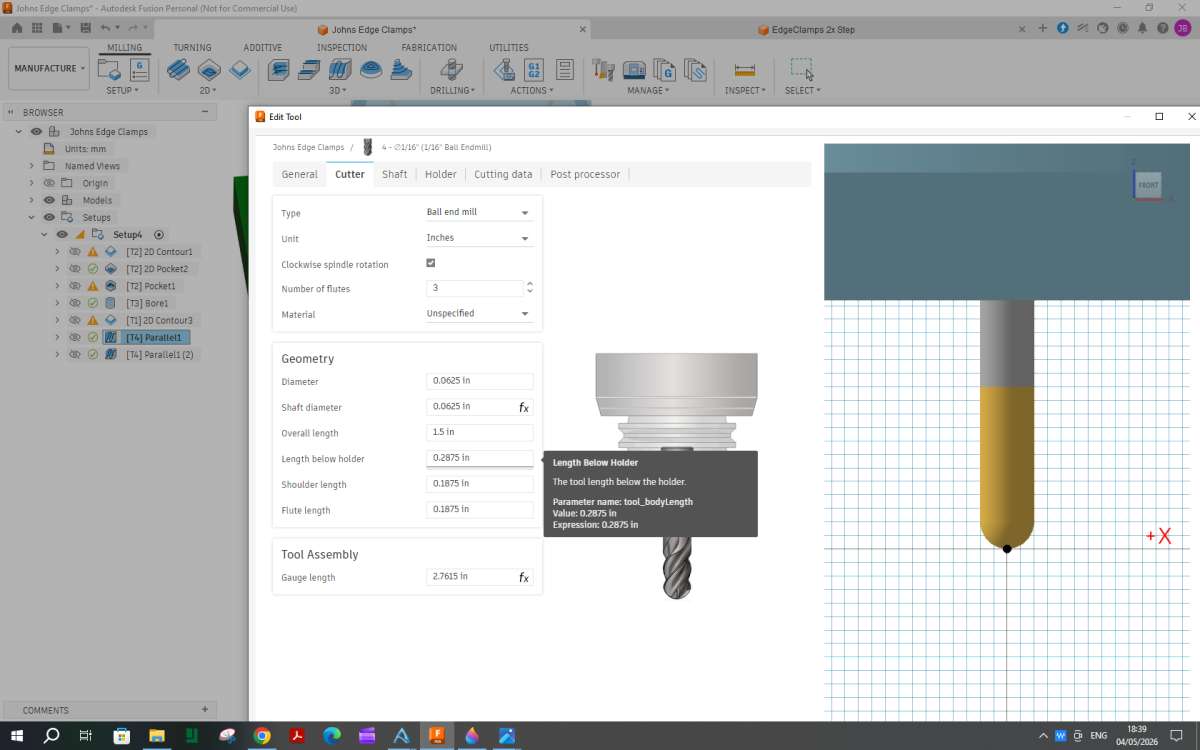
Task: Toggle visibility eye of Origin
Action: coord(49,183)
